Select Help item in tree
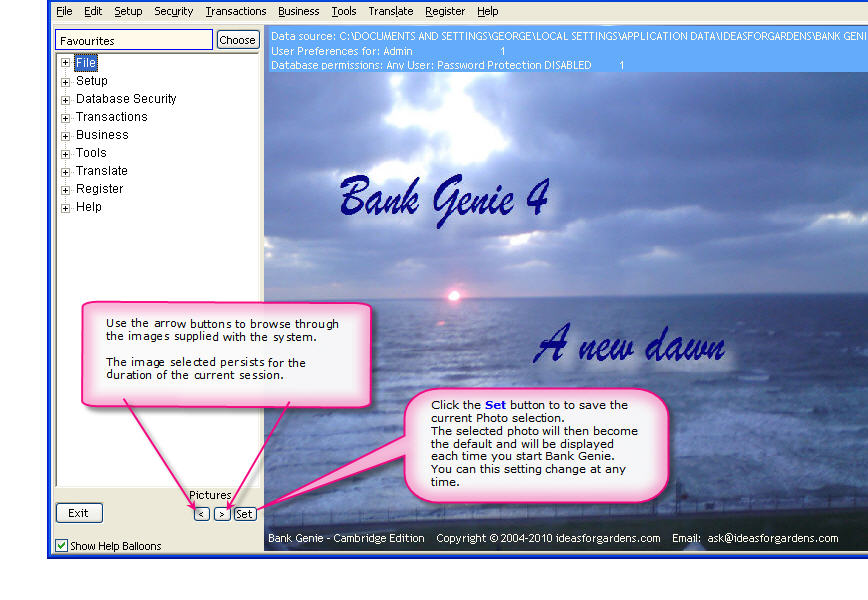The image size is (868, 600). pos(89,206)
